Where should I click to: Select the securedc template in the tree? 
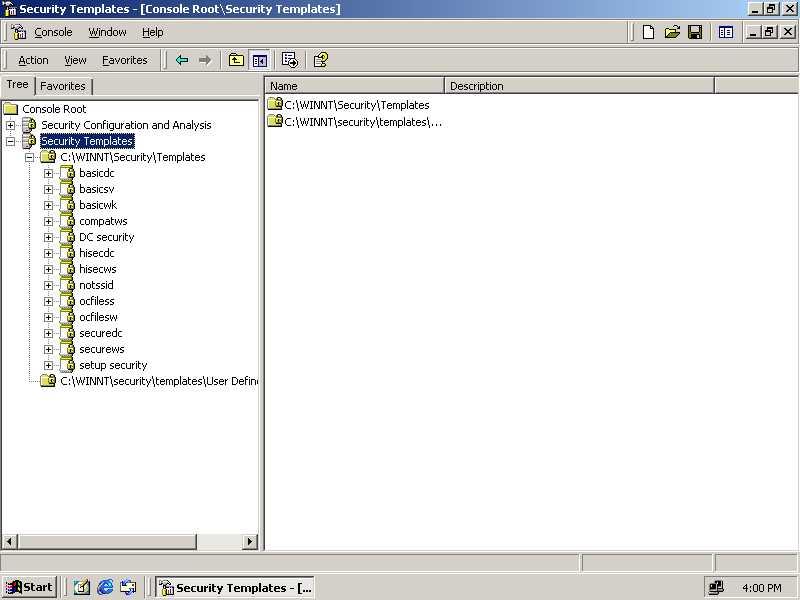tap(100, 333)
